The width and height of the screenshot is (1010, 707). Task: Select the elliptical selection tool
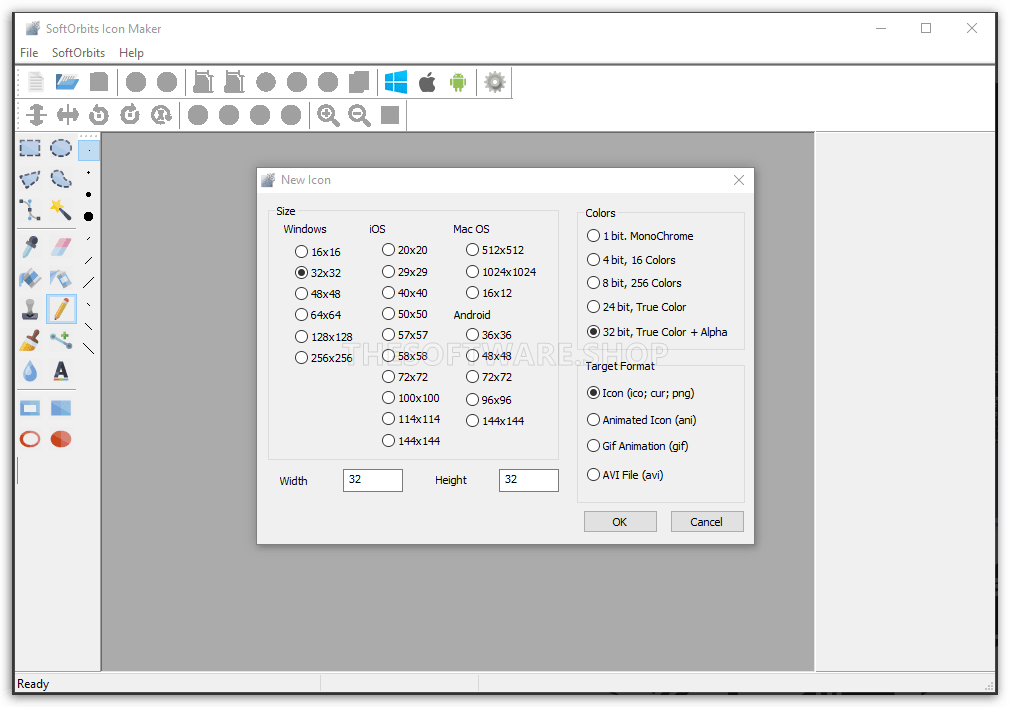(x=61, y=149)
